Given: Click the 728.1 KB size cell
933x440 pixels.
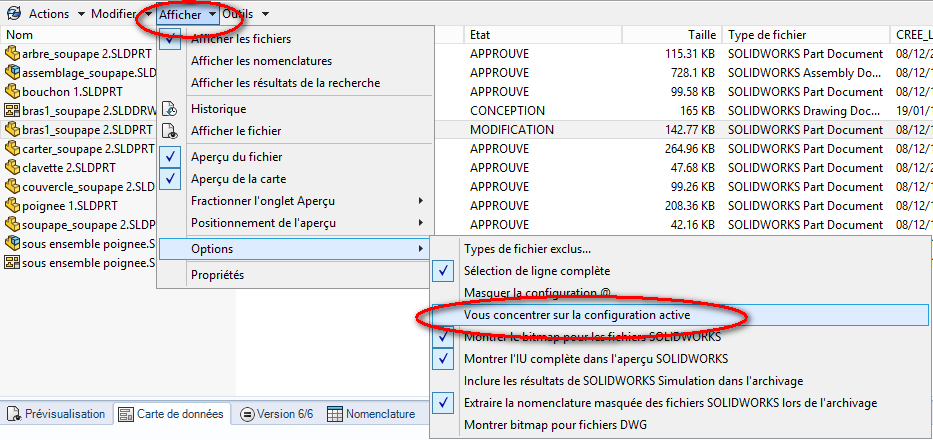Looking at the screenshot, I should [690, 73].
